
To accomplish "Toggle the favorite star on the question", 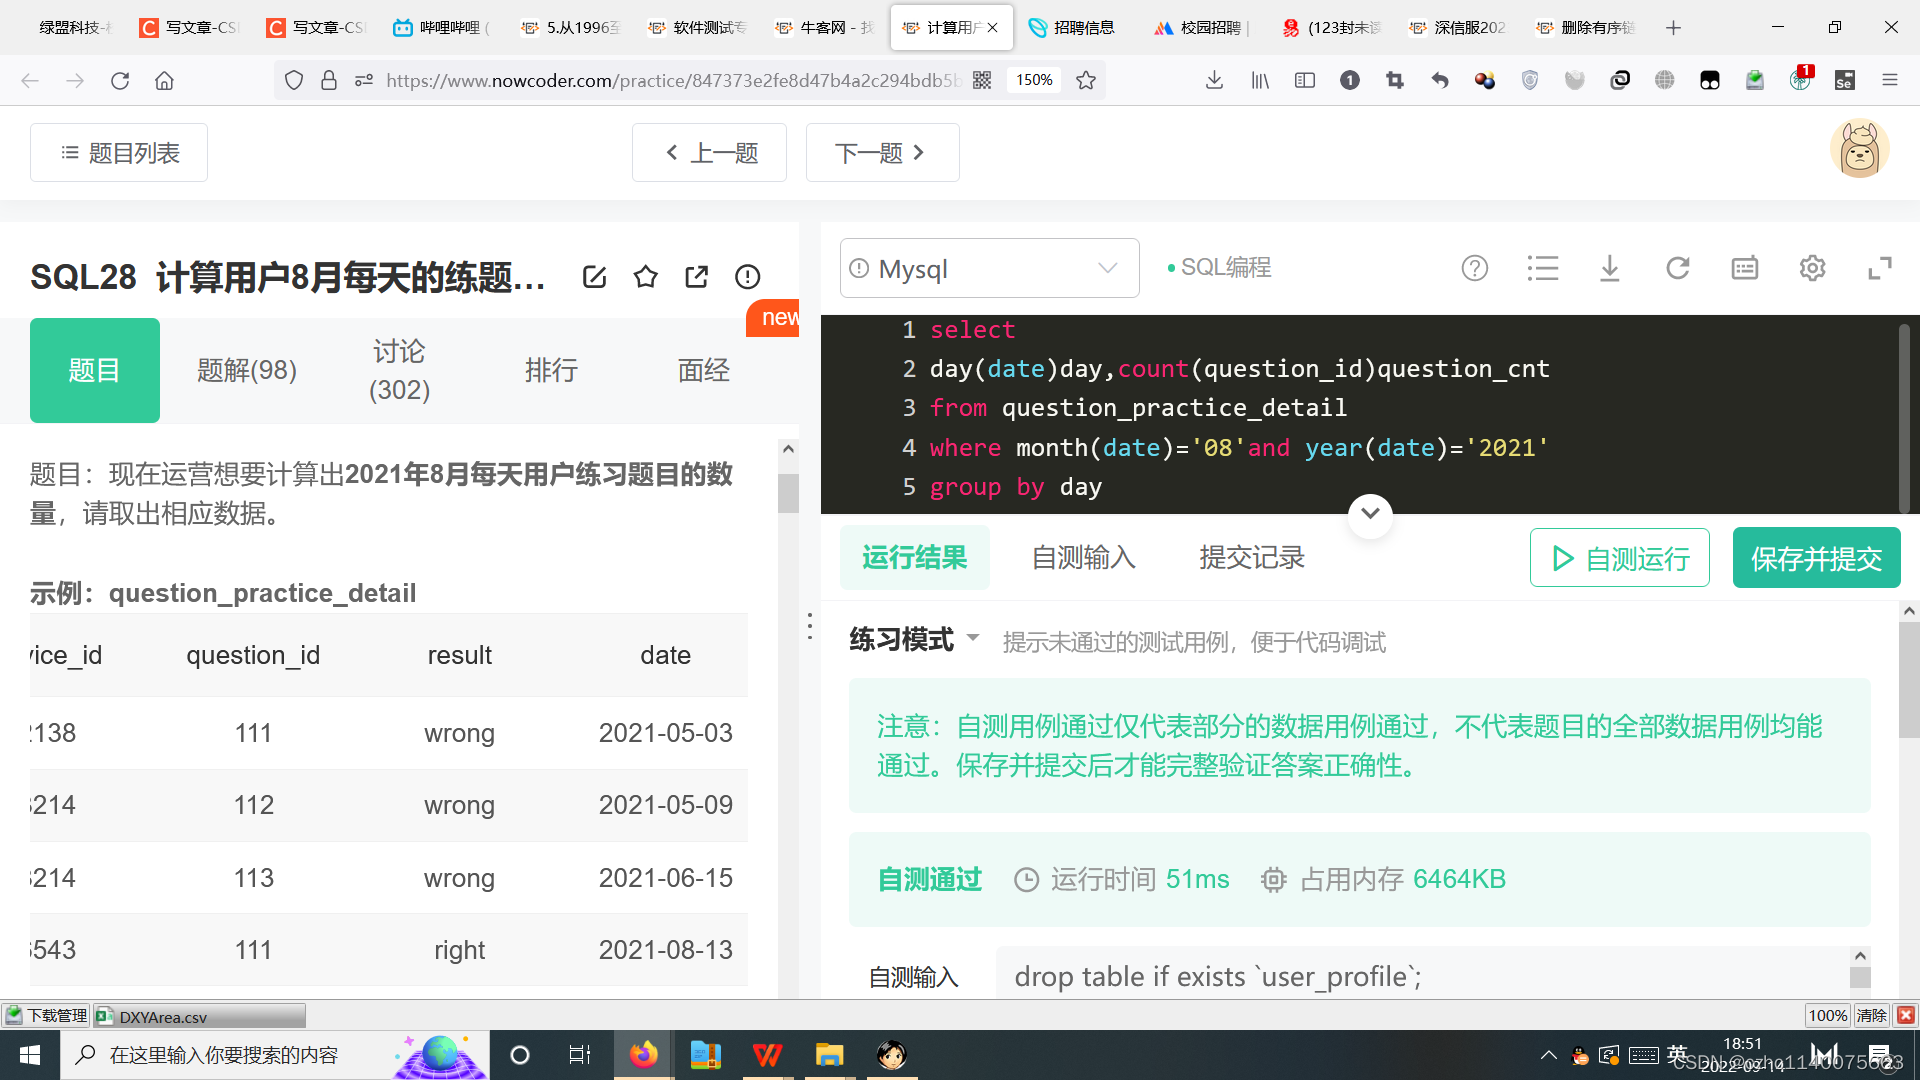I will [x=646, y=277].
